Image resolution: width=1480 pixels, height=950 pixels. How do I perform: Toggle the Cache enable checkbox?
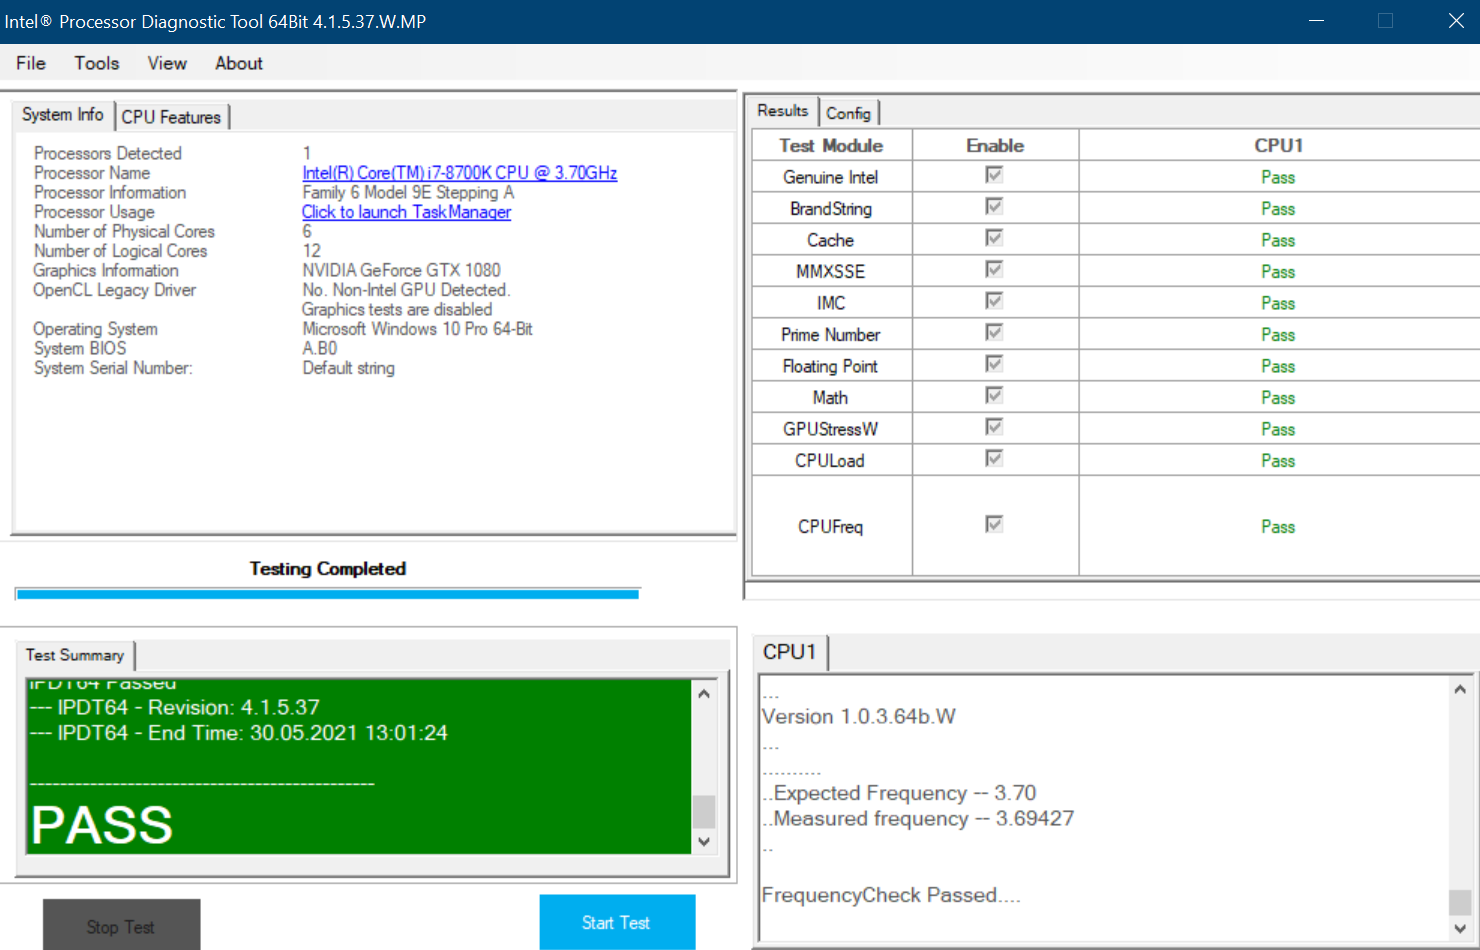(994, 238)
